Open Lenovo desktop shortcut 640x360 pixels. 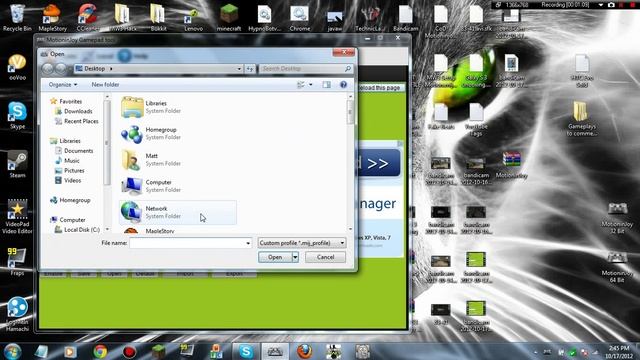tap(193, 18)
